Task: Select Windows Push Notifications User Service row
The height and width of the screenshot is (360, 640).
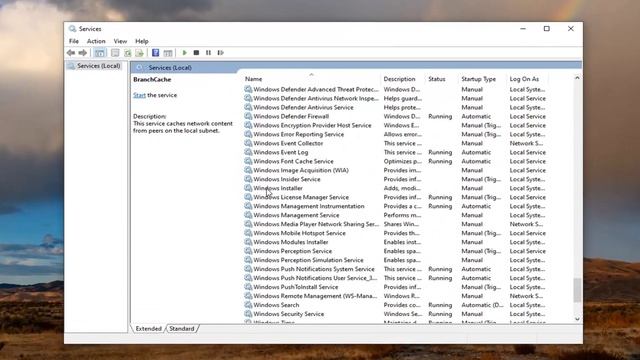Action: tap(395, 278)
